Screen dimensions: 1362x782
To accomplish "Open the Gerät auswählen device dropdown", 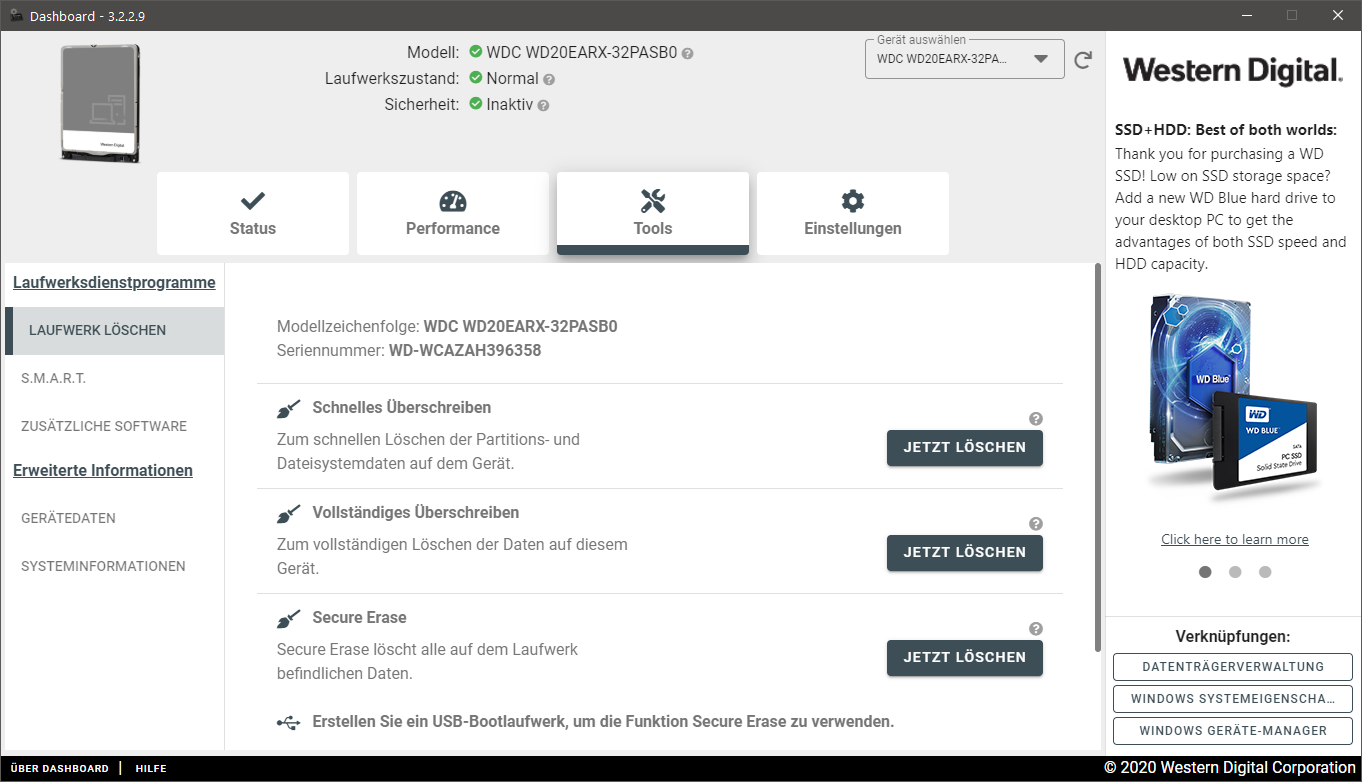I will (964, 59).
